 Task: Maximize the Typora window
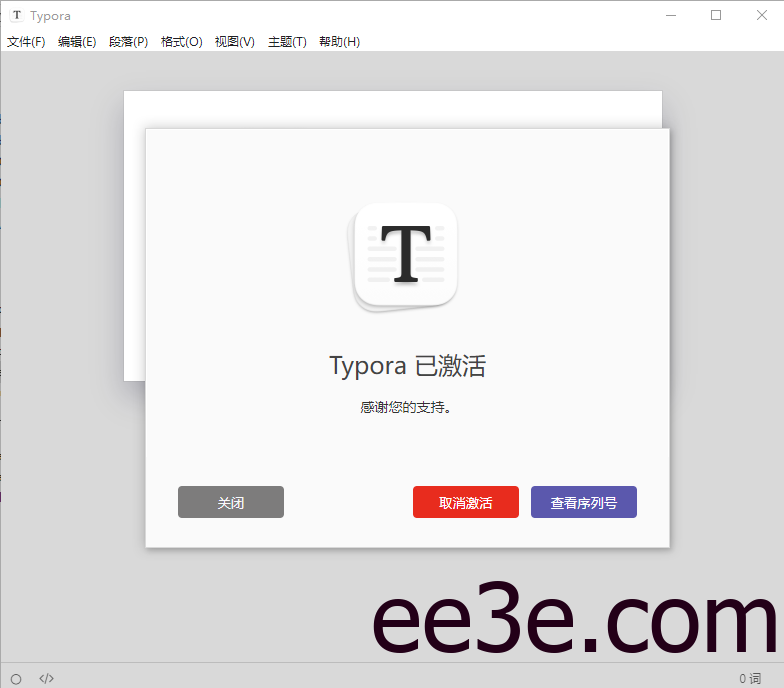coord(716,16)
